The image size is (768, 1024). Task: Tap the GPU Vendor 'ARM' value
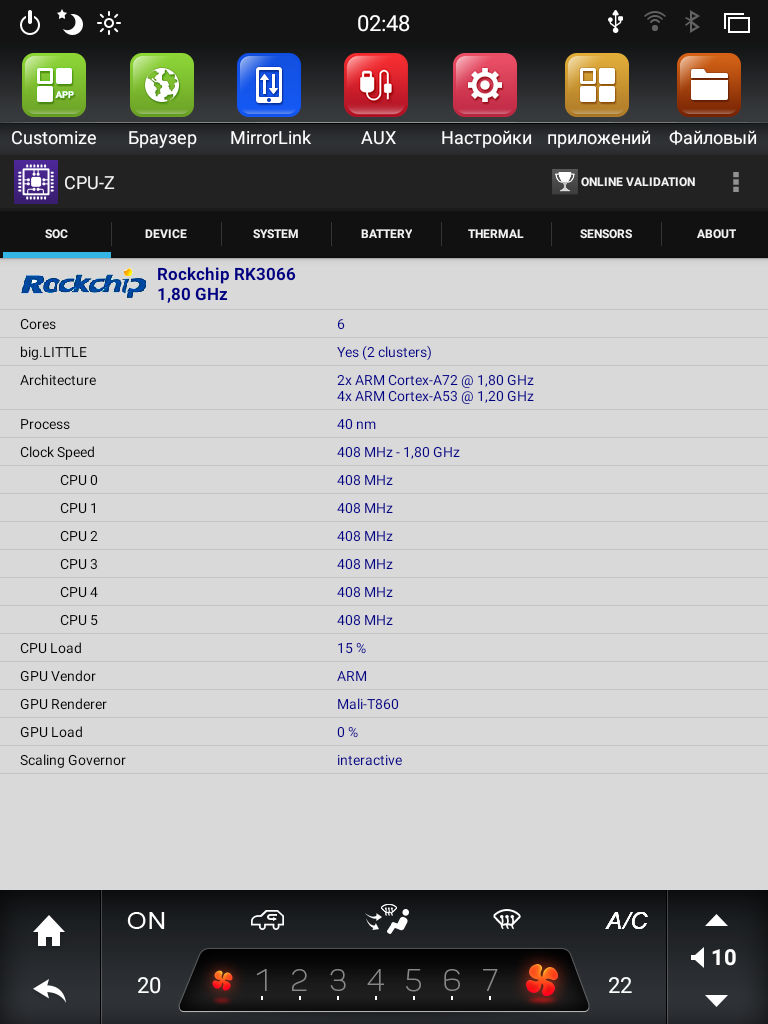tap(352, 677)
